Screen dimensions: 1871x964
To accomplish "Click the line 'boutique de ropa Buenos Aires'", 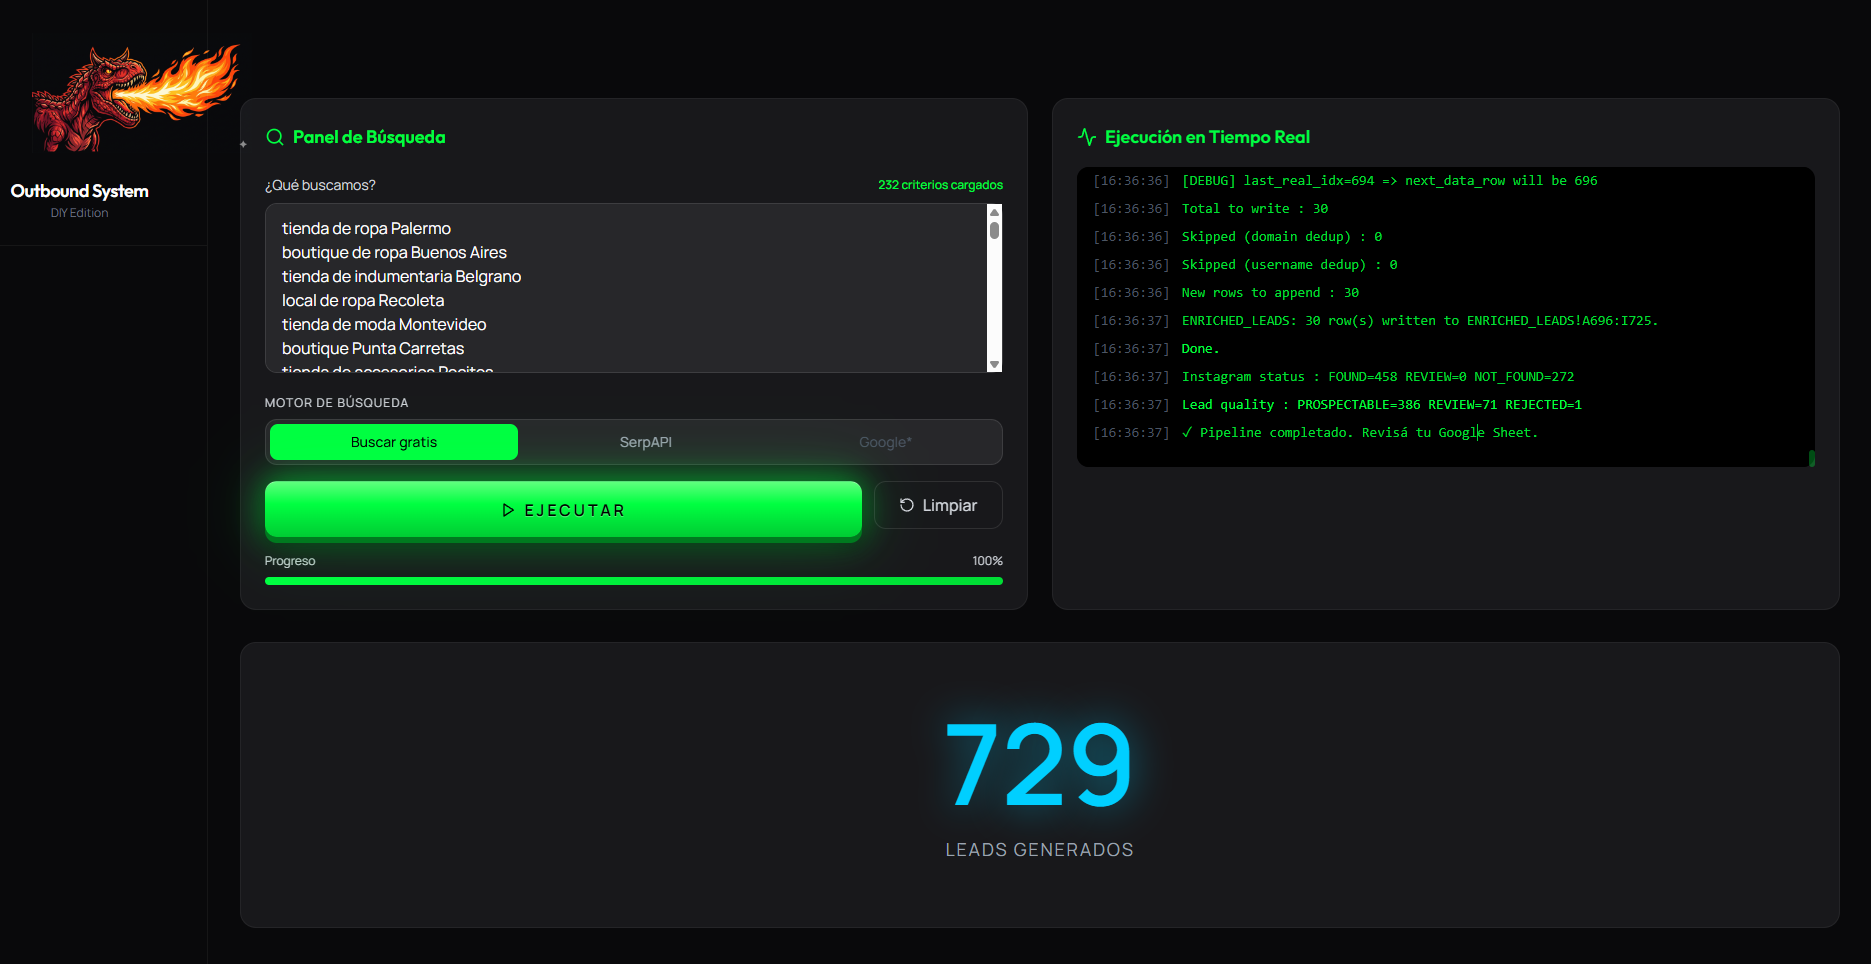I will click(394, 252).
